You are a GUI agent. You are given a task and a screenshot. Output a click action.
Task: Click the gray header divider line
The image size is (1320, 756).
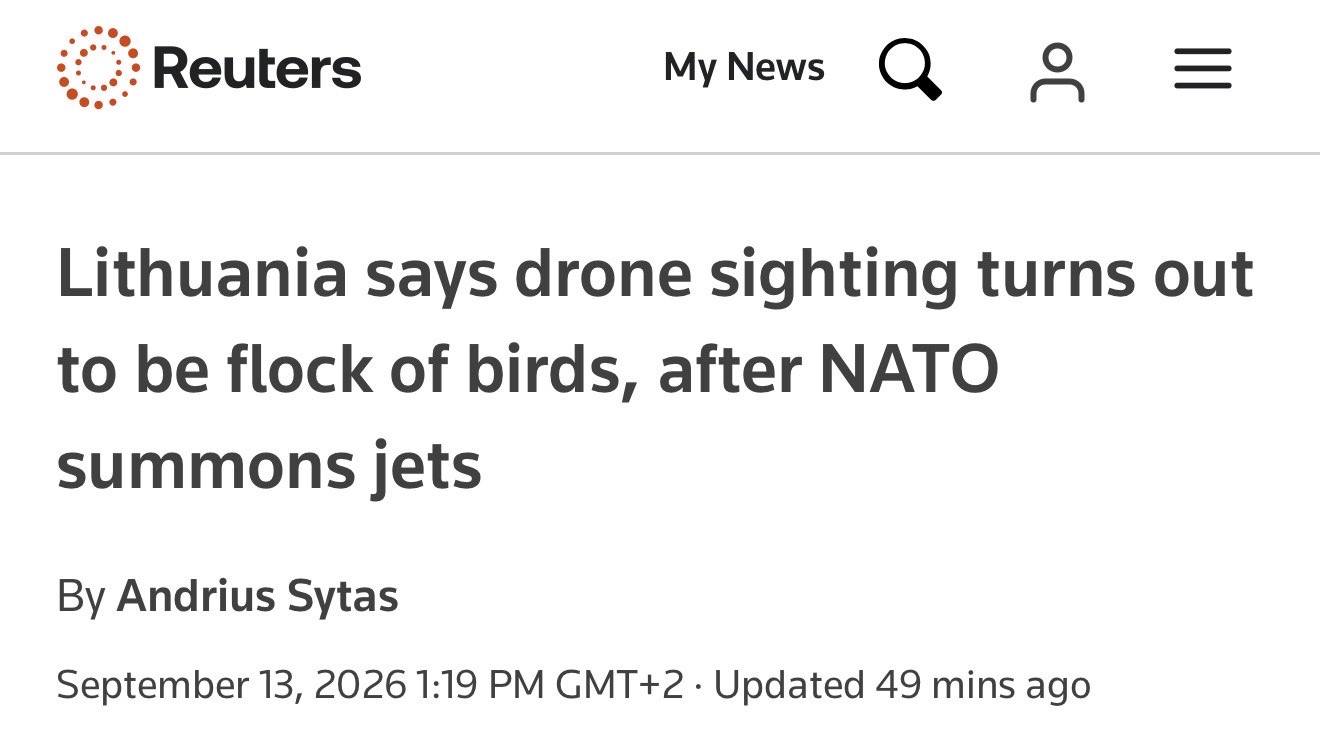point(660,153)
